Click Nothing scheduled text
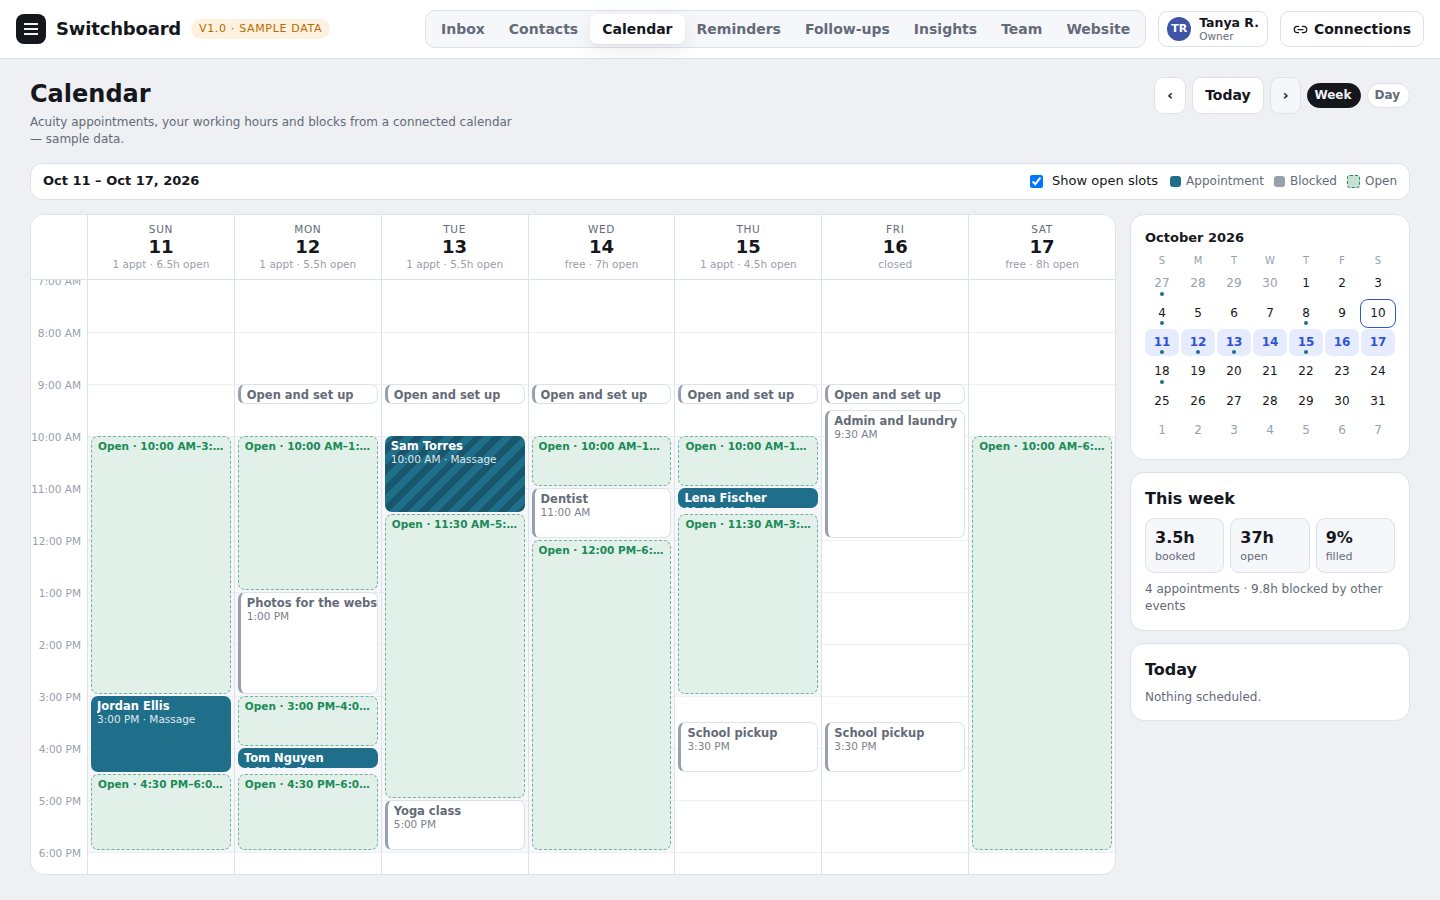 tap(1203, 697)
